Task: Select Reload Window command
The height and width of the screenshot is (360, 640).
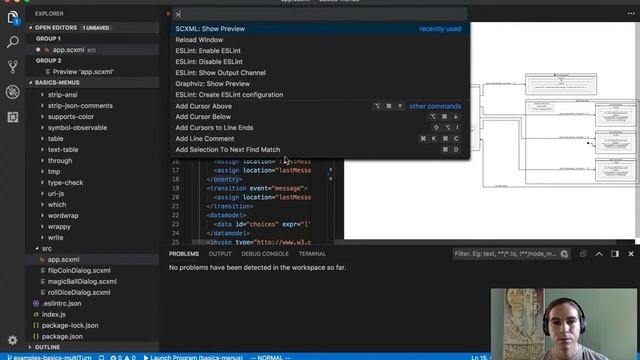Action: (x=320, y=40)
